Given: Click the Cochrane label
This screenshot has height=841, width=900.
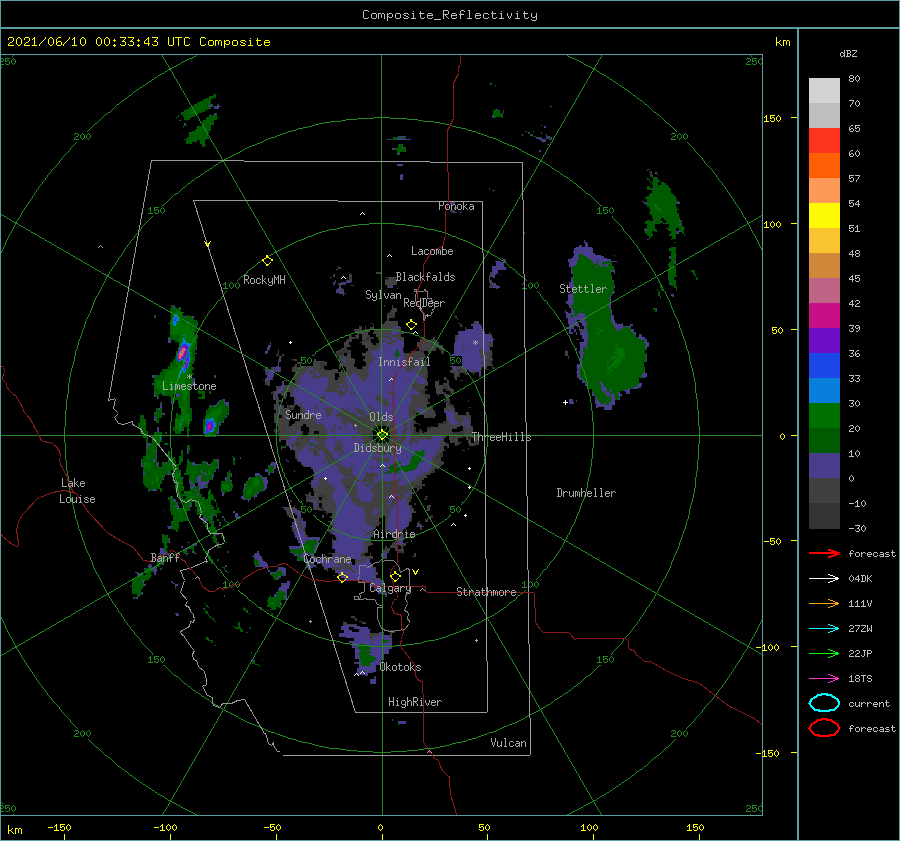Looking at the screenshot, I should point(327,559).
